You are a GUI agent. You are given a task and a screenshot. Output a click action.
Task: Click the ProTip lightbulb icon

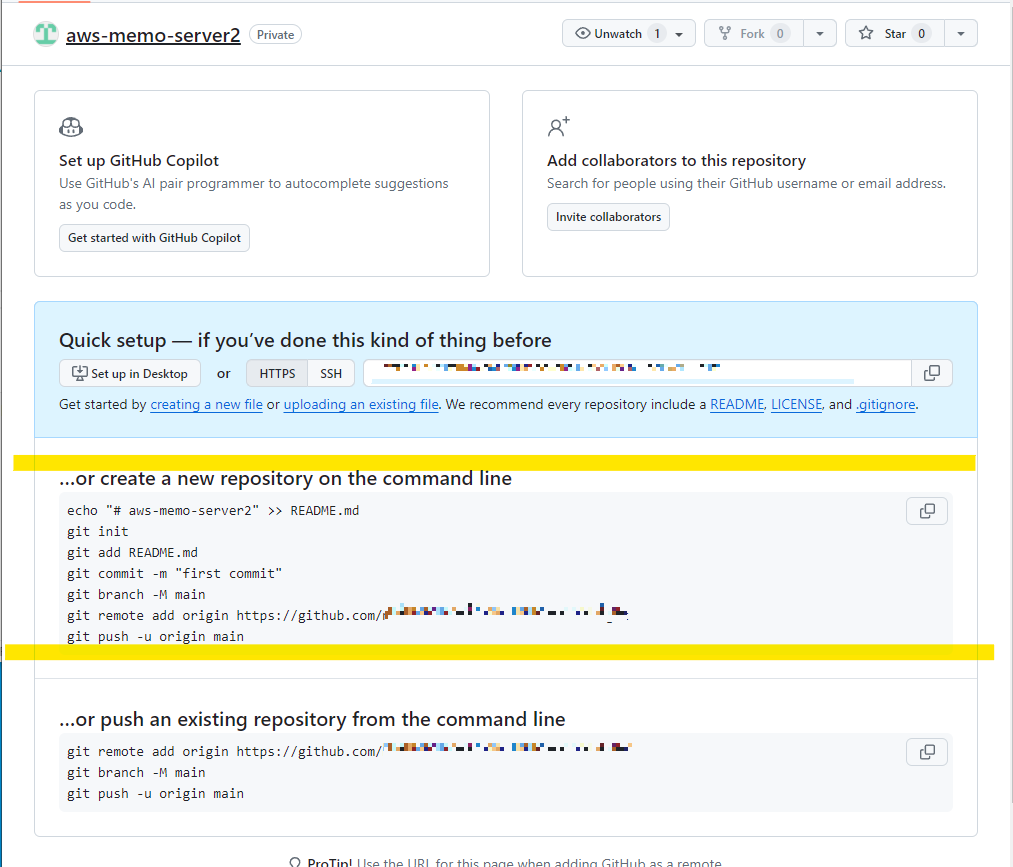point(295,862)
